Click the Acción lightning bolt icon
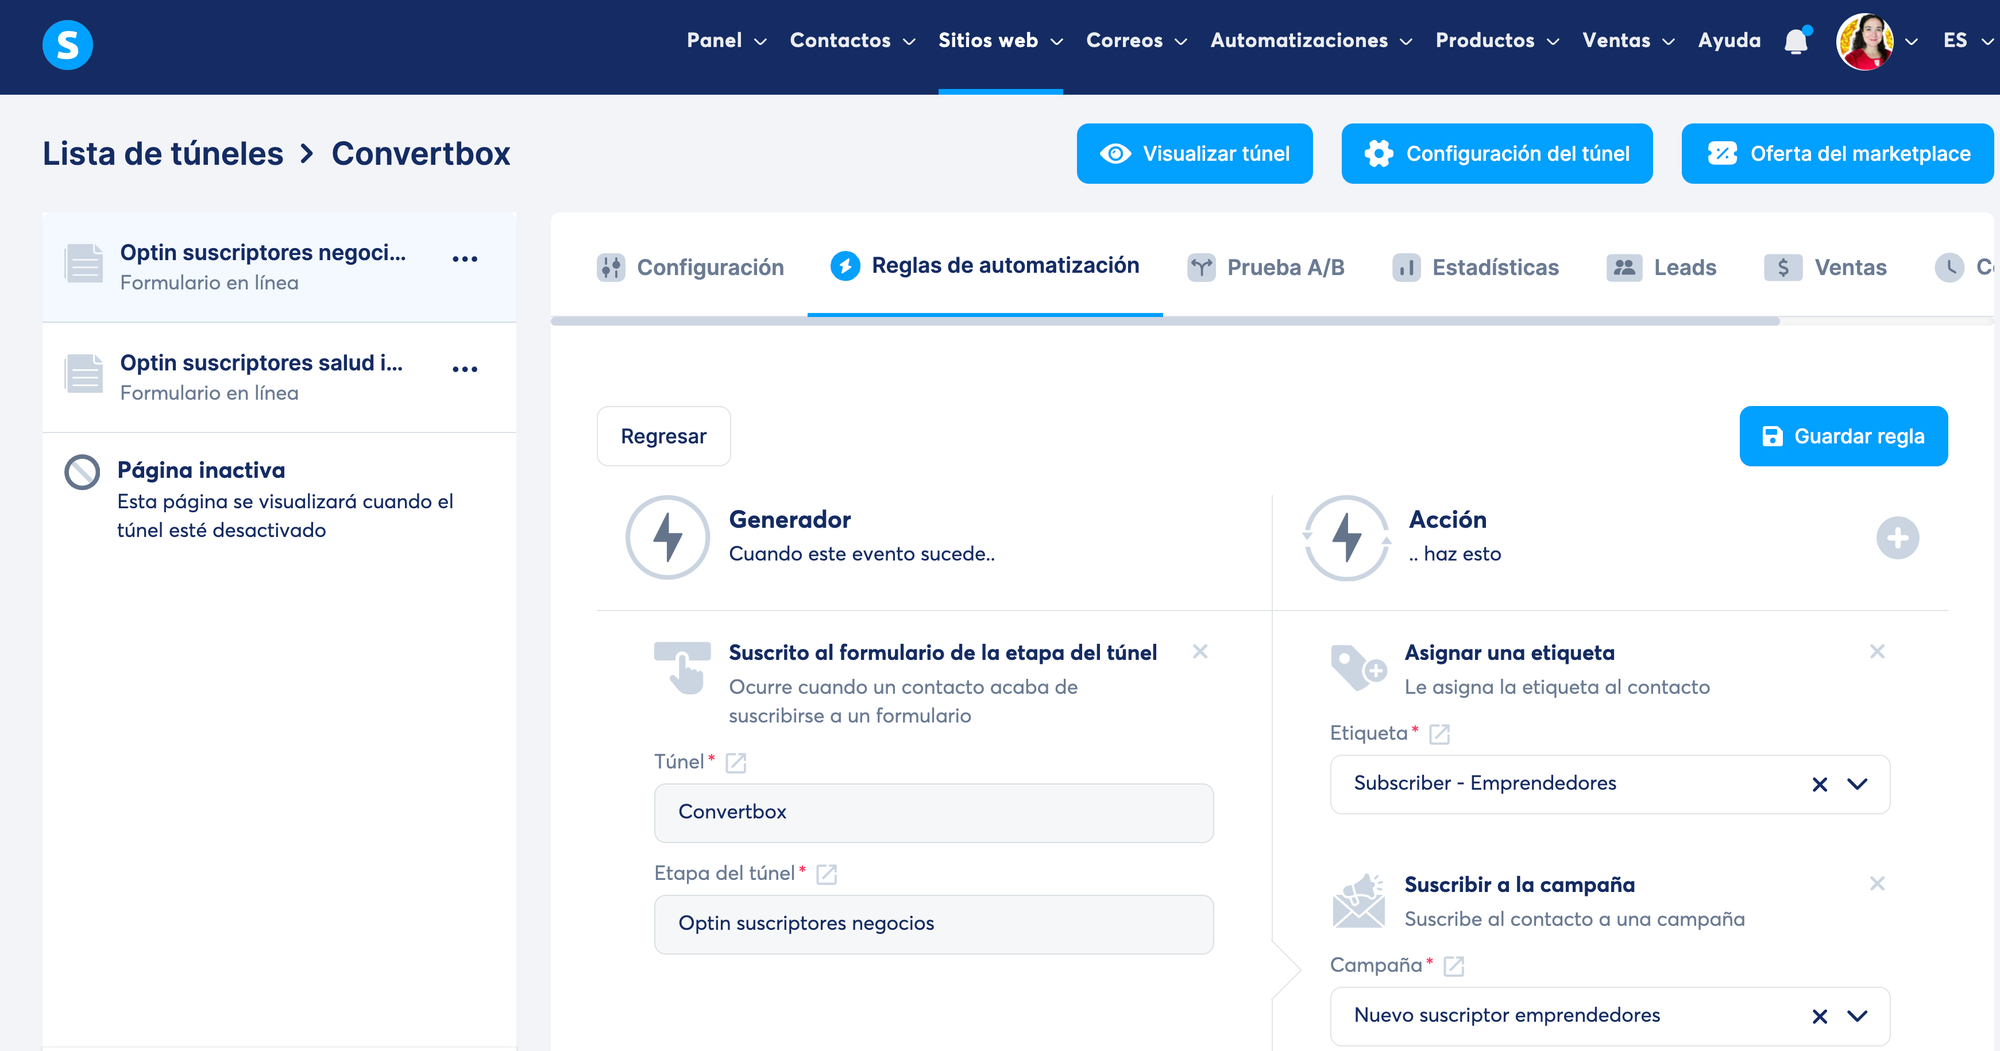This screenshot has height=1051, width=2000. [1347, 537]
